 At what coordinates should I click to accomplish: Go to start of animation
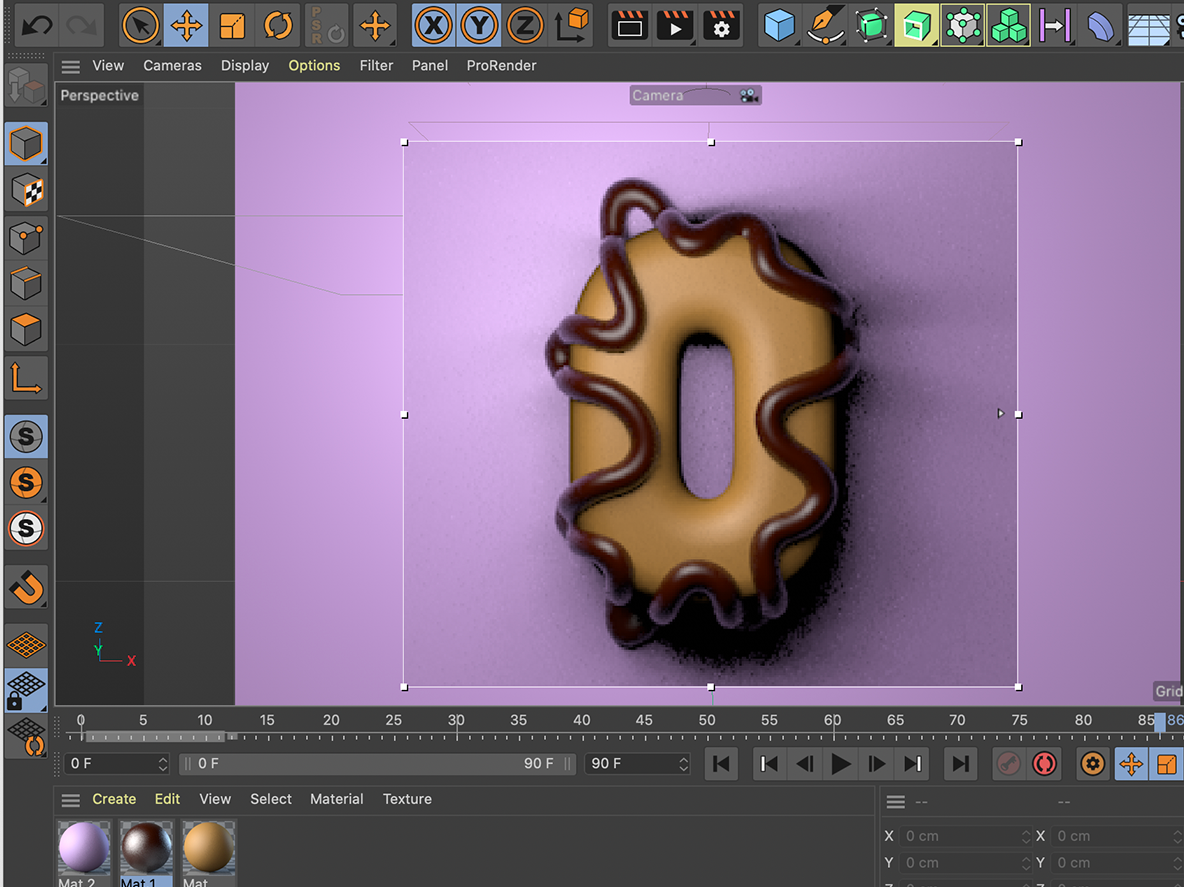(x=721, y=764)
